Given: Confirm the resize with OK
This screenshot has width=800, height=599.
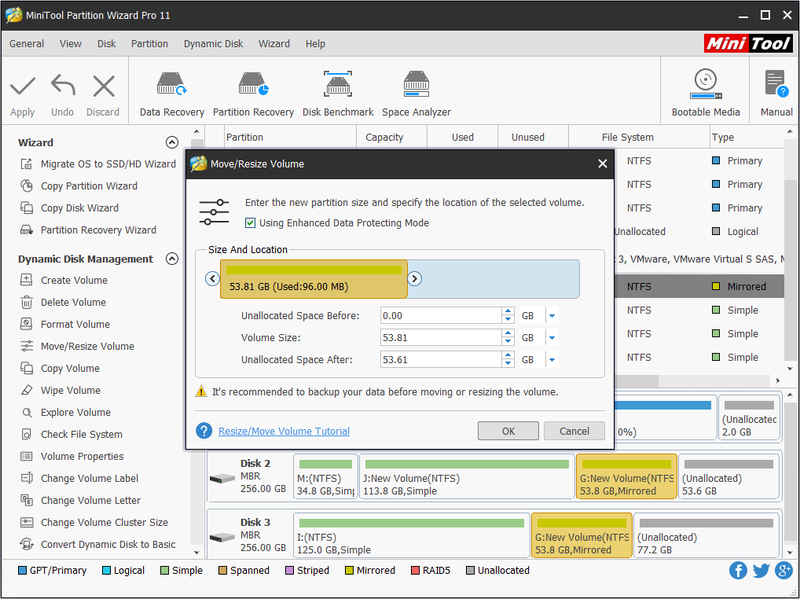Looking at the screenshot, I should click(x=508, y=431).
